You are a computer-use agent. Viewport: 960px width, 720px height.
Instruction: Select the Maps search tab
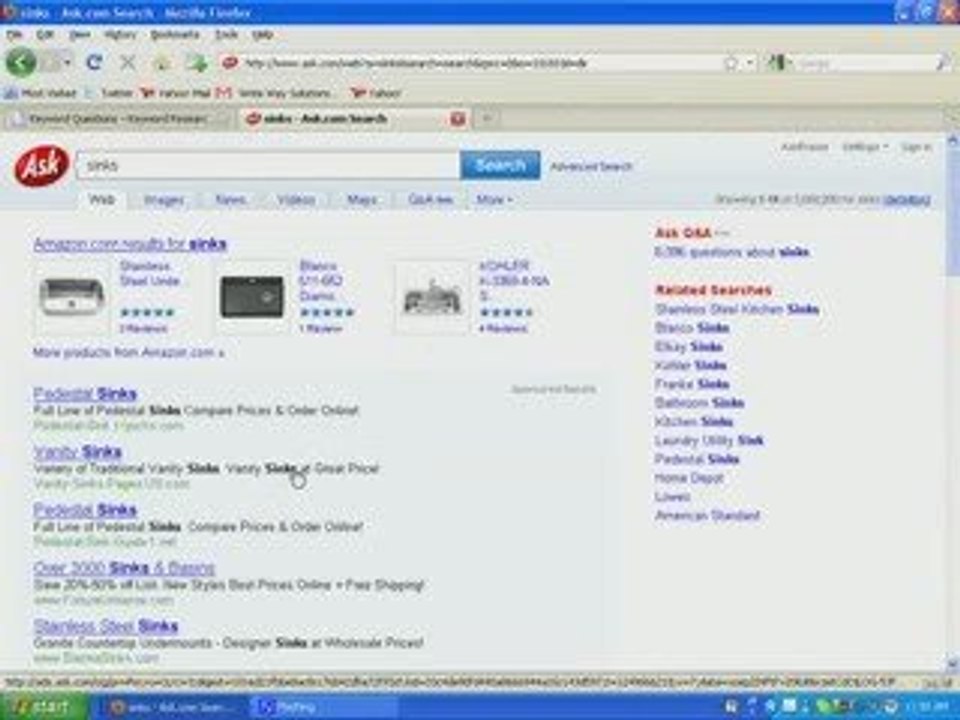click(362, 200)
